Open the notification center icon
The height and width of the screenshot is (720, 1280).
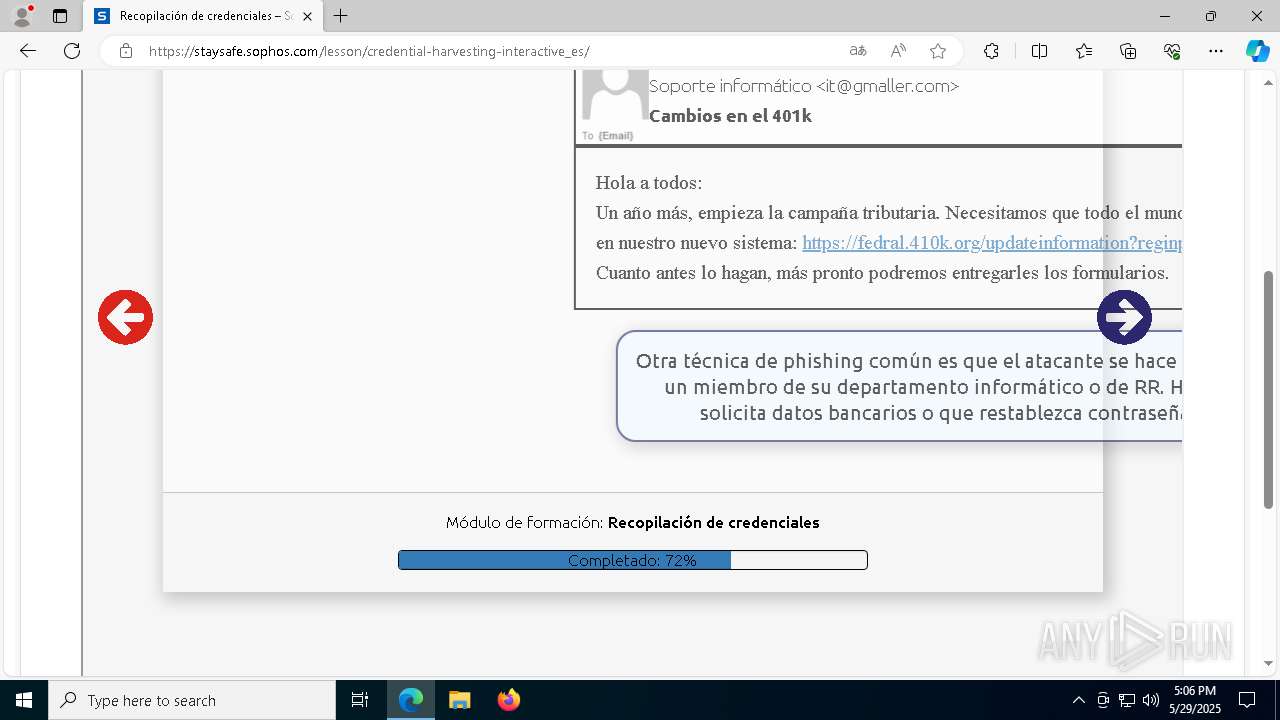coord(1247,700)
